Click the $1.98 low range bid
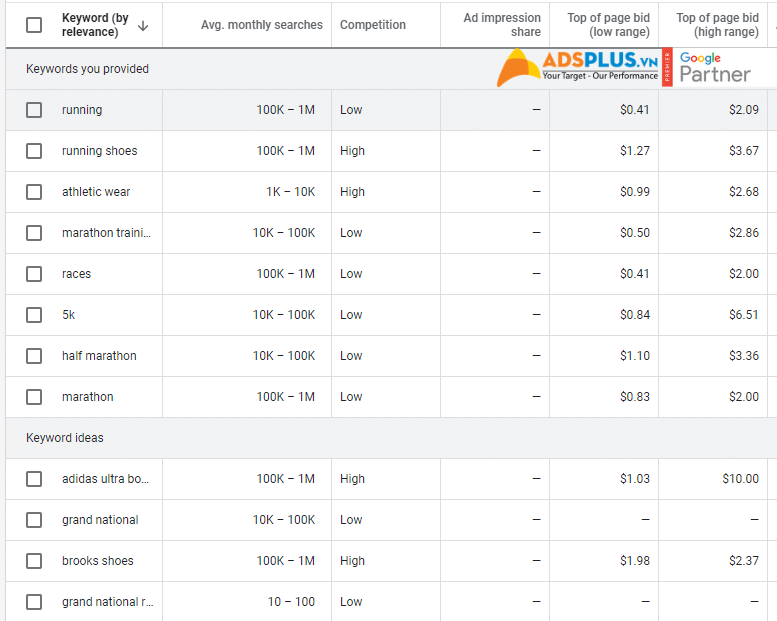 coord(635,561)
